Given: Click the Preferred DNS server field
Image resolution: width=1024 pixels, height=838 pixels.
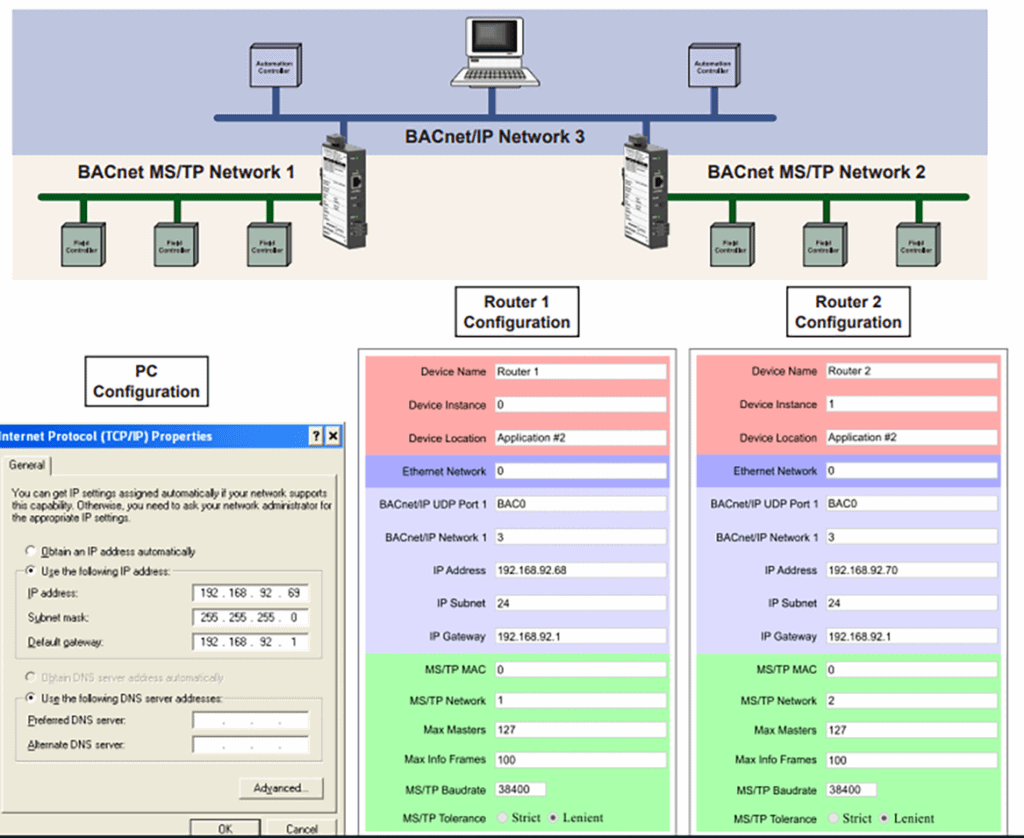Looking at the screenshot, I should (250, 720).
